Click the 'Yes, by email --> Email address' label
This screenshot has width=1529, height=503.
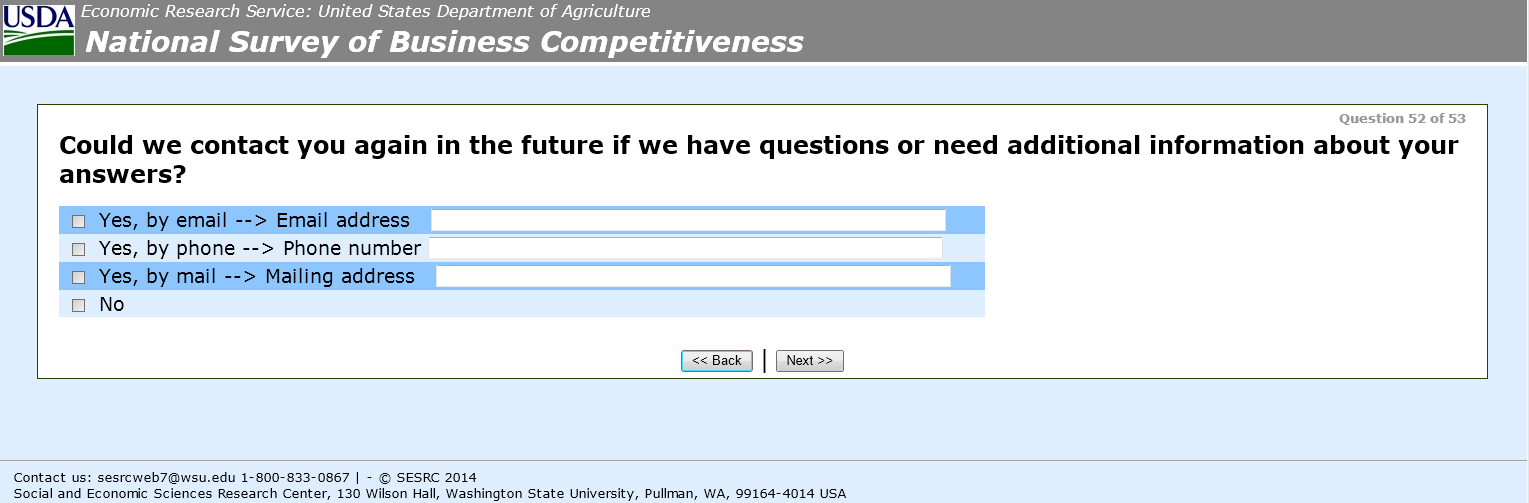point(254,221)
